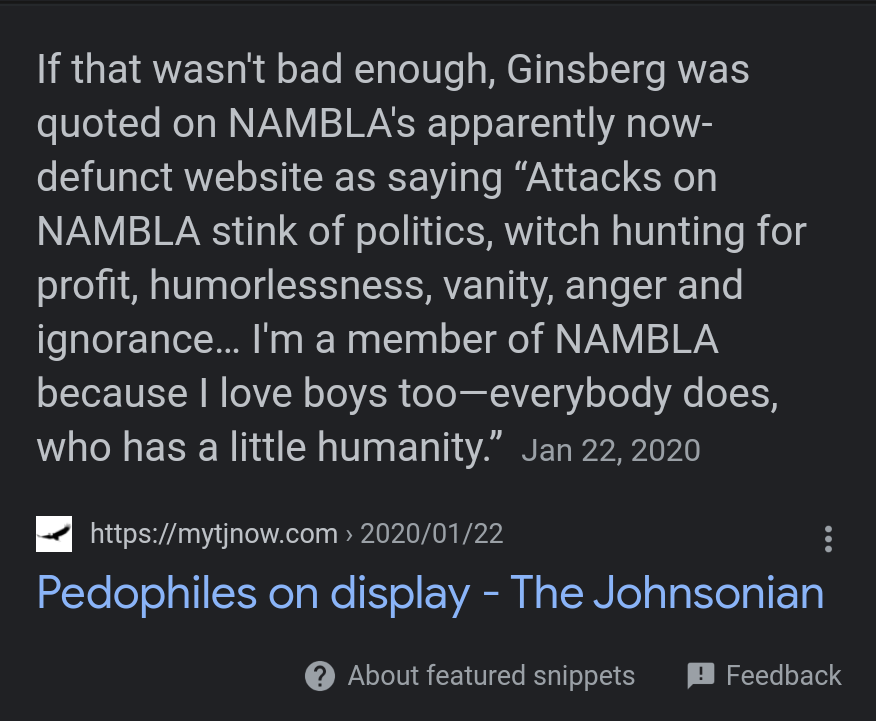This screenshot has height=721, width=876.
Task: Click the mytjnow.com bird favicon
Action: [x=54, y=534]
